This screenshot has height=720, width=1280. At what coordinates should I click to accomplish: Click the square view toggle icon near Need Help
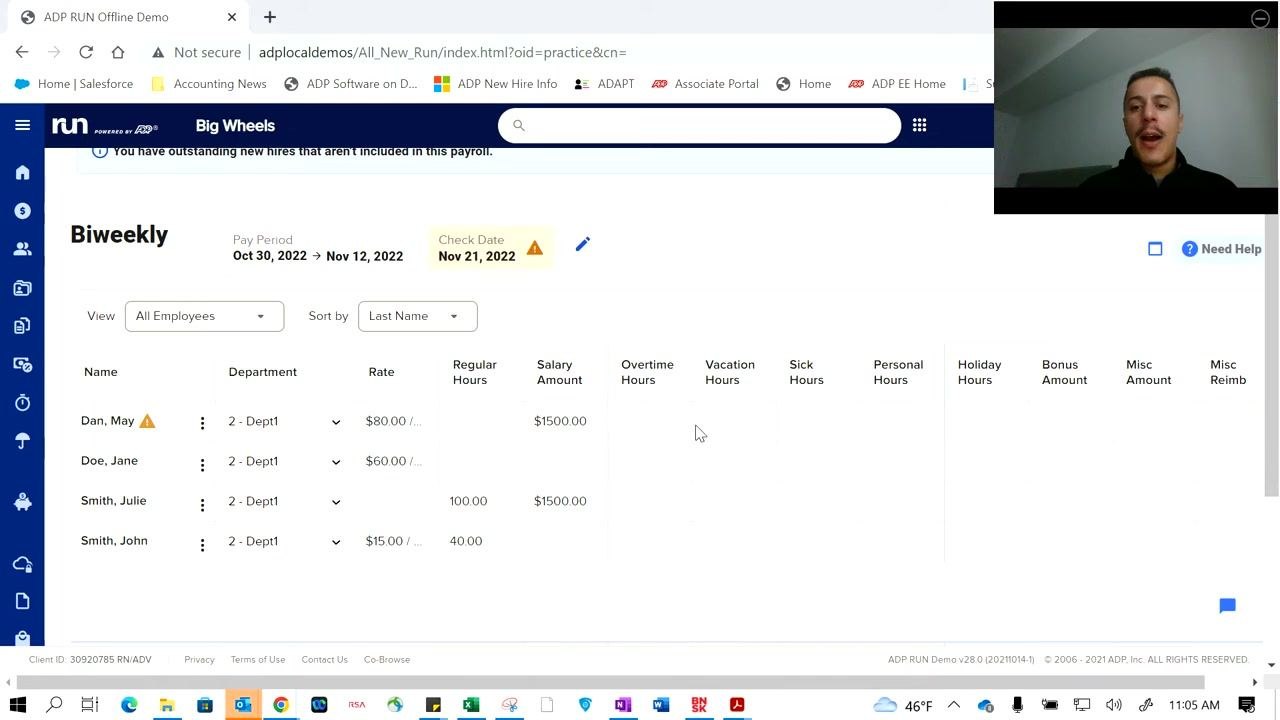(1155, 249)
